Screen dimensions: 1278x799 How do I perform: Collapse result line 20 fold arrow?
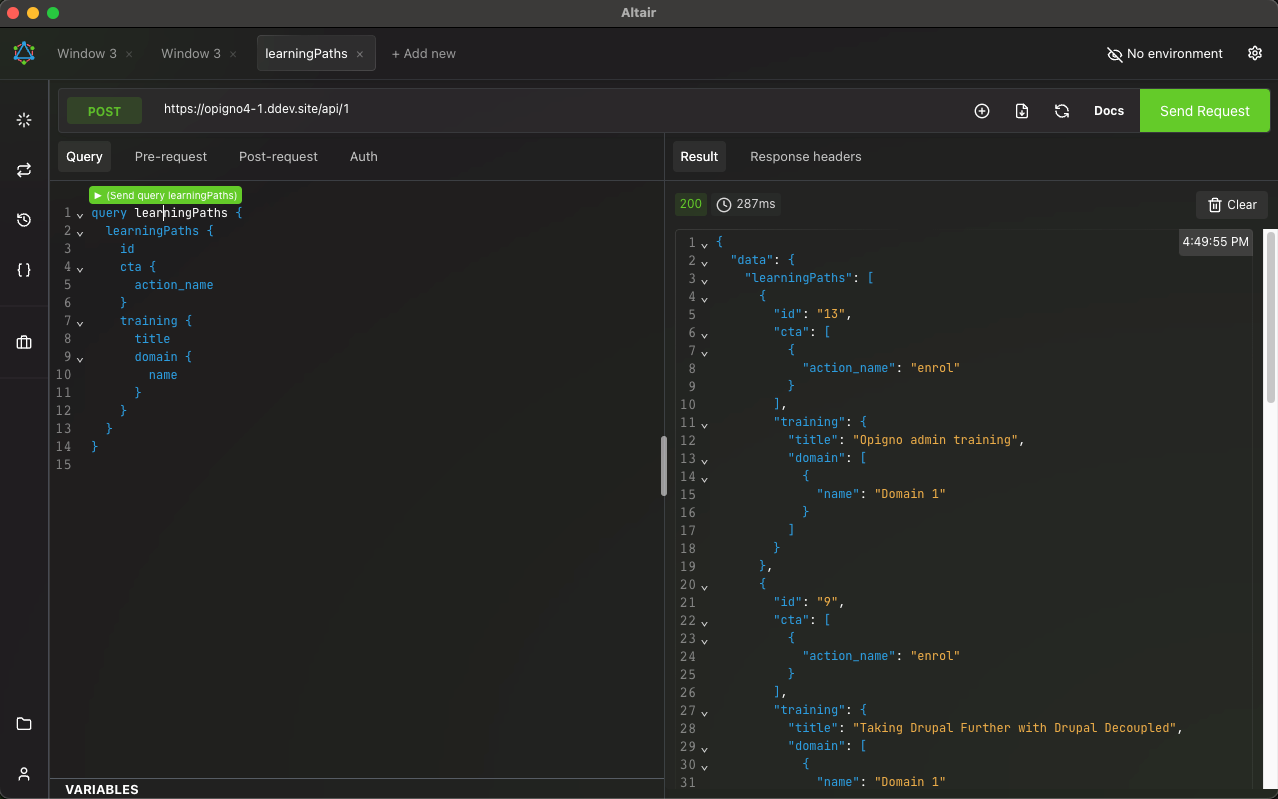click(704, 587)
